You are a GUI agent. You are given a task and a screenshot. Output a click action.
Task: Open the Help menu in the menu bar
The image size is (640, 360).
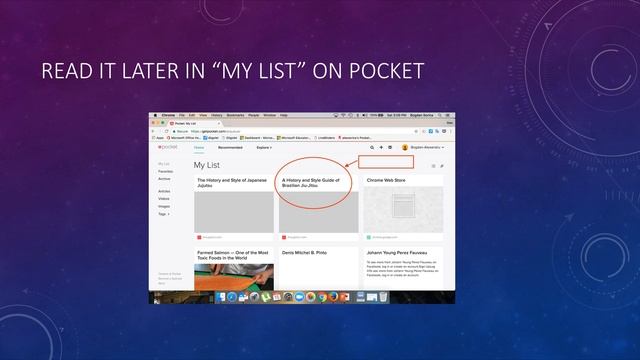pos(284,116)
